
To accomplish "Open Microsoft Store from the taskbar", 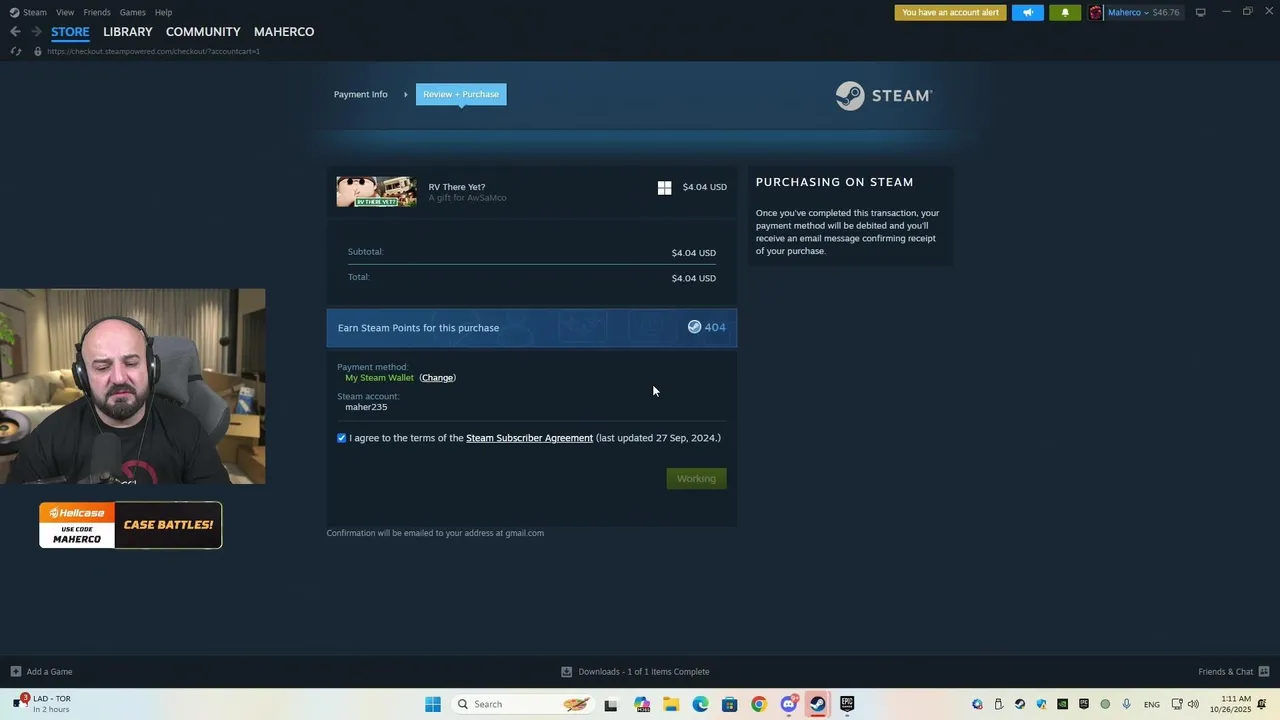I will 730,704.
